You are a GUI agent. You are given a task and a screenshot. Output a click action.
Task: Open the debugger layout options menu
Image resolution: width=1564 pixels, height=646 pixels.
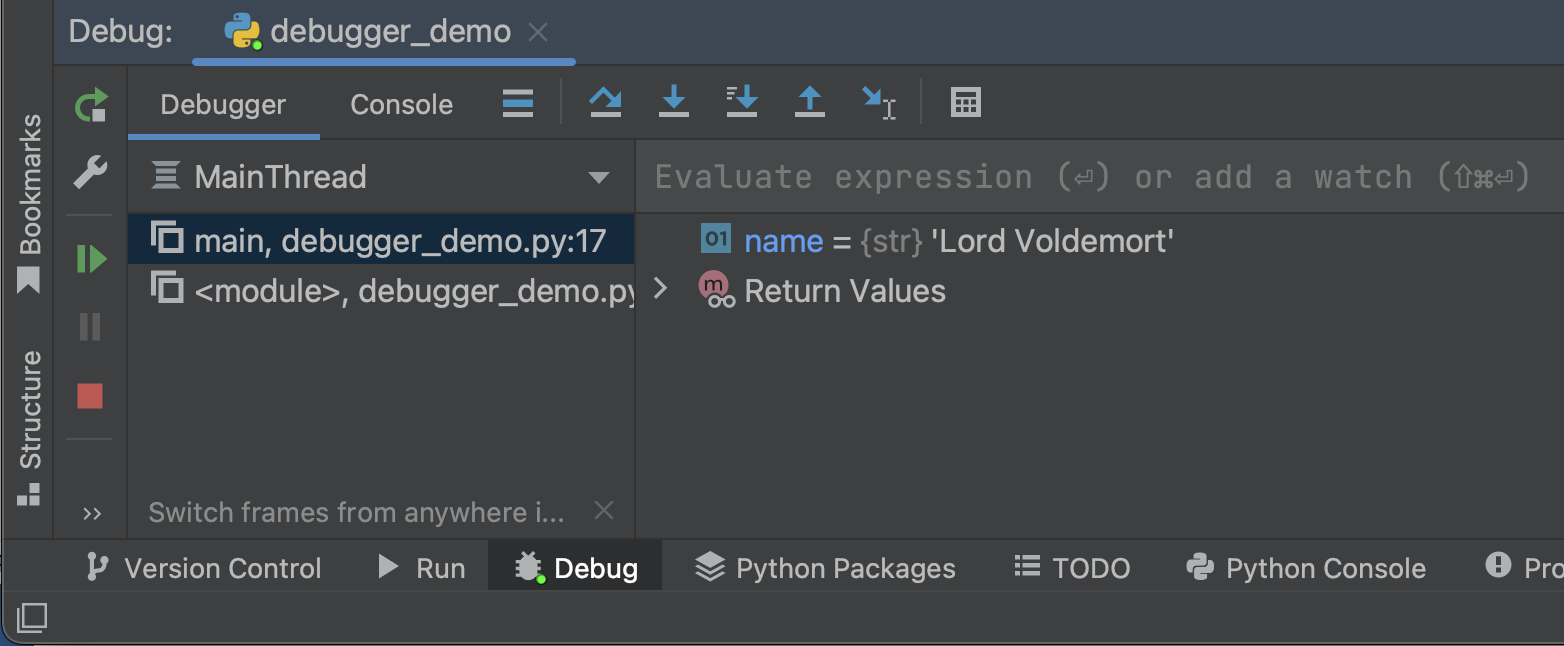(x=517, y=101)
